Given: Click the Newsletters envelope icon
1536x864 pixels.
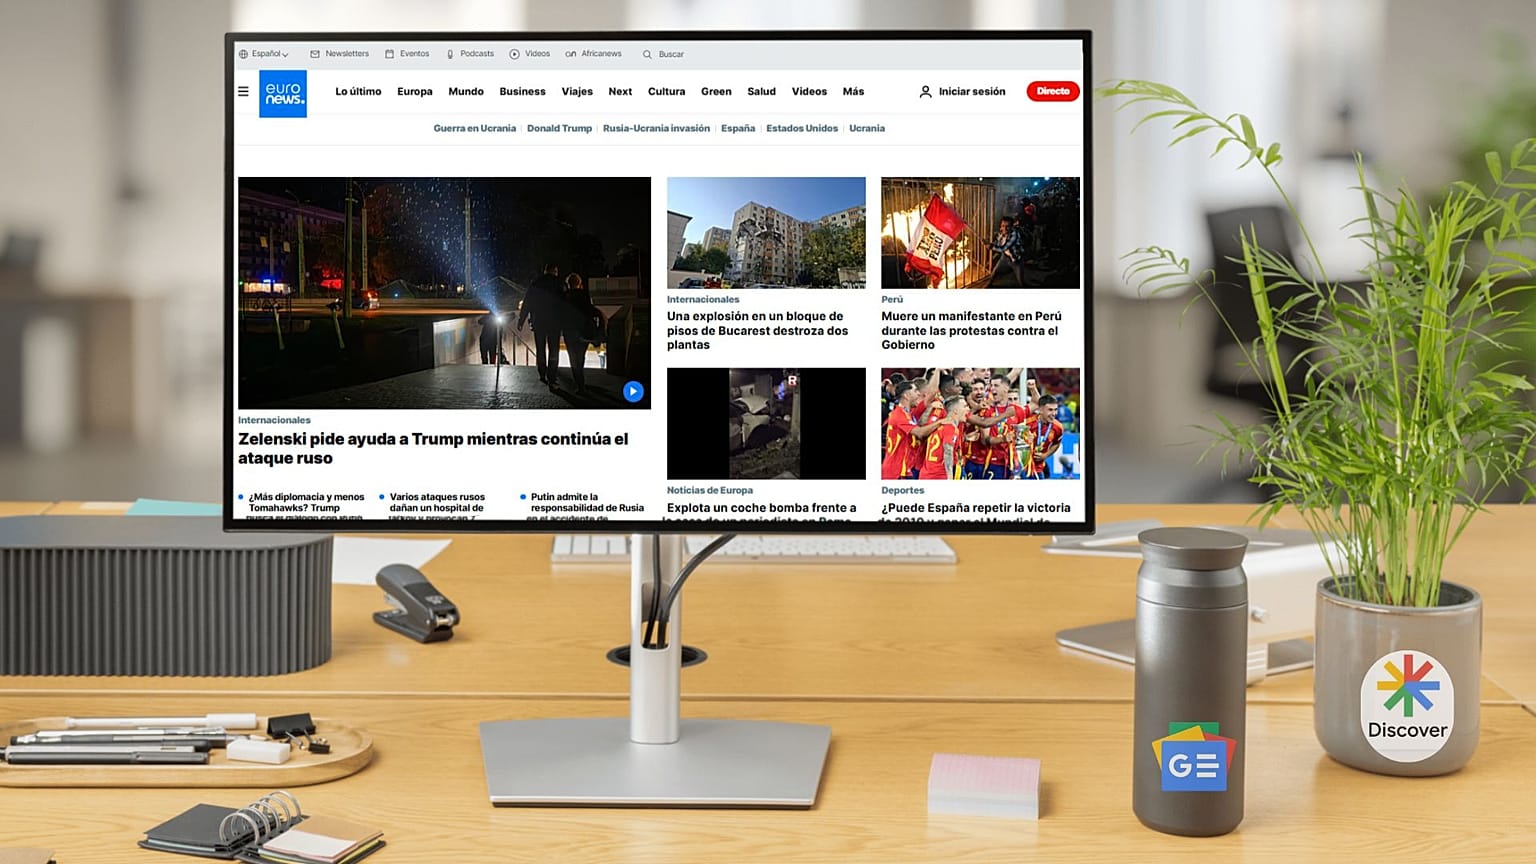Looking at the screenshot, I should pos(315,54).
